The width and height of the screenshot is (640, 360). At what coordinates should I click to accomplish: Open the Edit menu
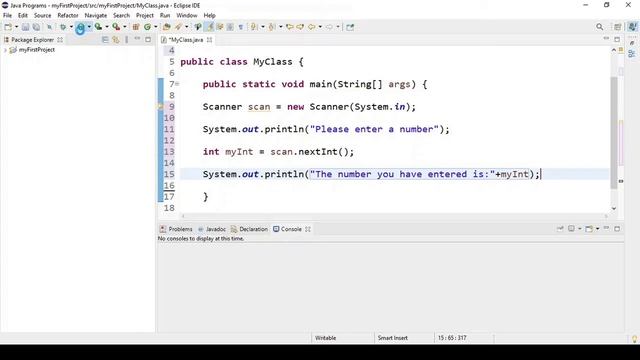tap(22, 16)
